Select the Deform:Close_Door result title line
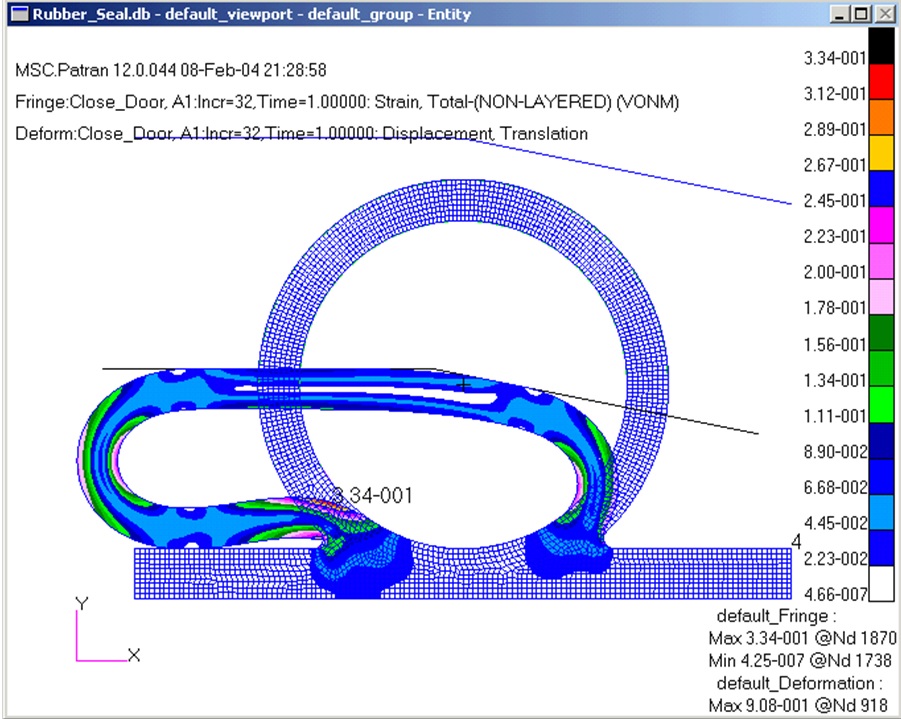This screenshot has width=901, height=719. tap(301, 133)
